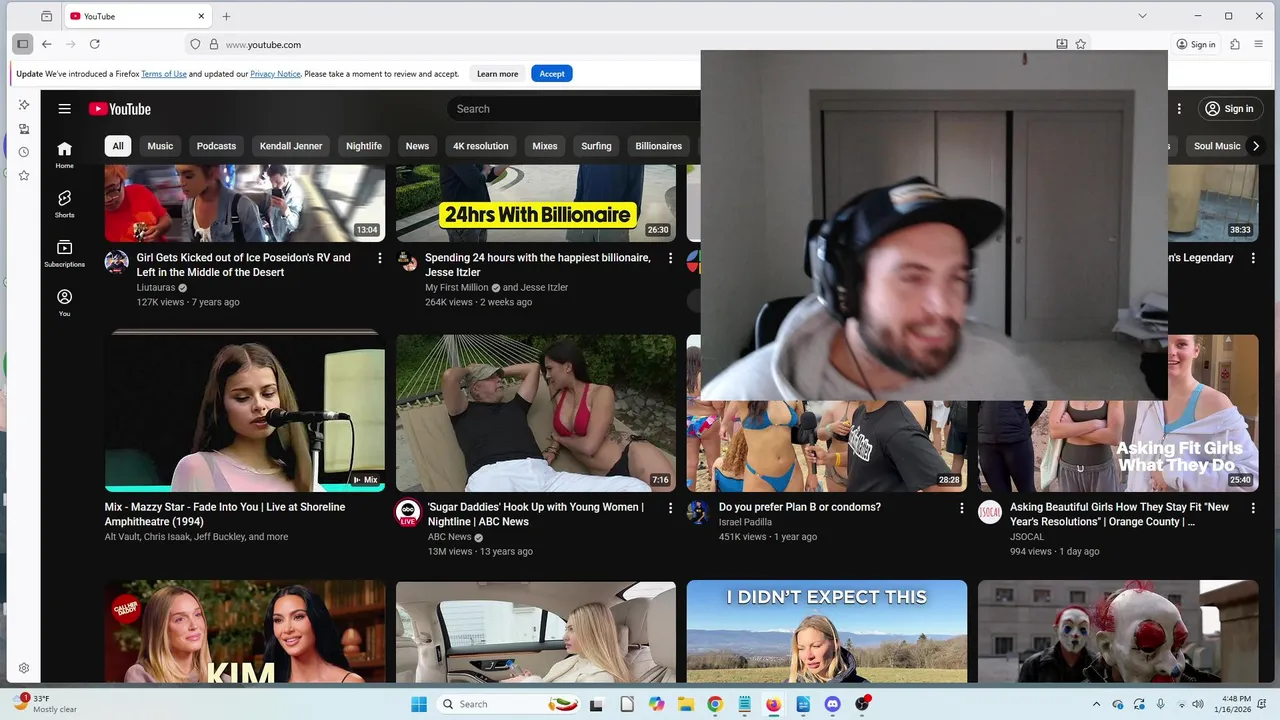
Task: Open options for Ice Poseidon's RV video
Action: 379,258
